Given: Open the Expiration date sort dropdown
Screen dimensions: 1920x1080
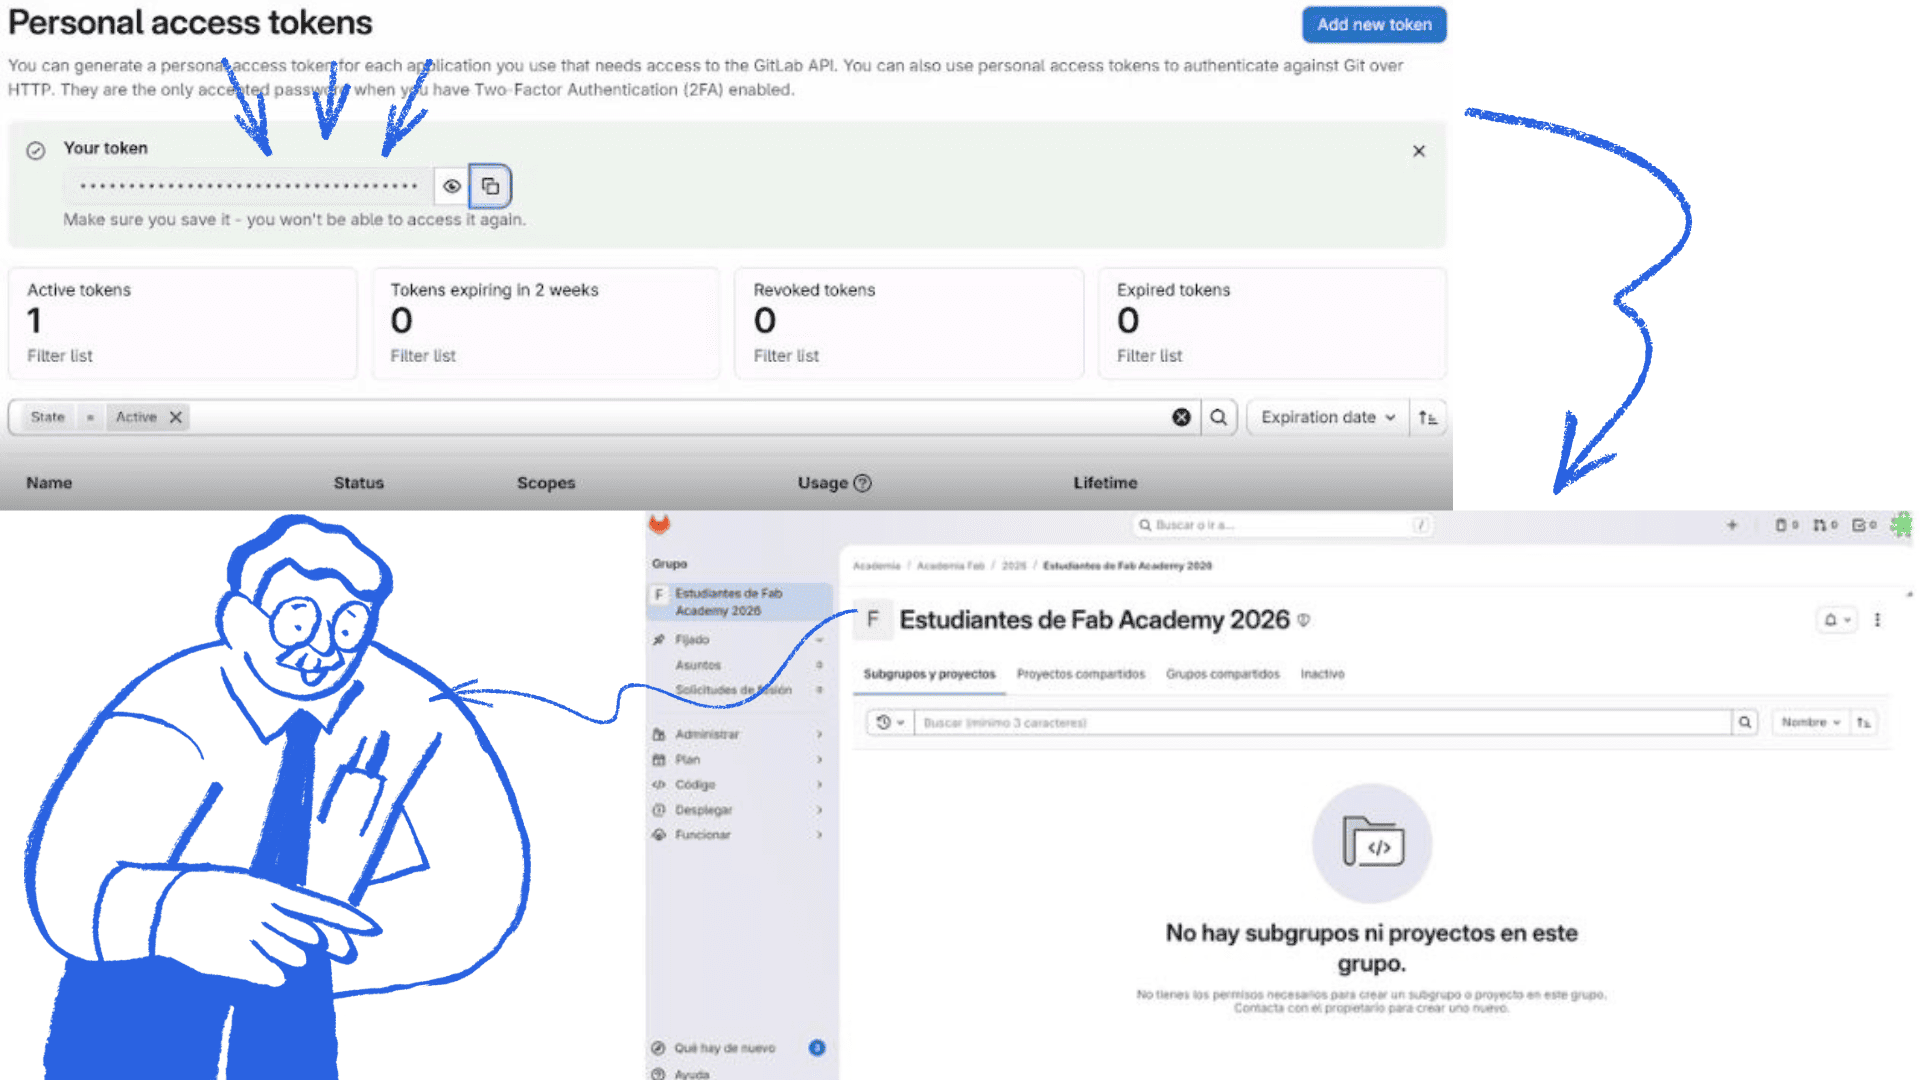Looking at the screenshot, I should coord(1326,417).
